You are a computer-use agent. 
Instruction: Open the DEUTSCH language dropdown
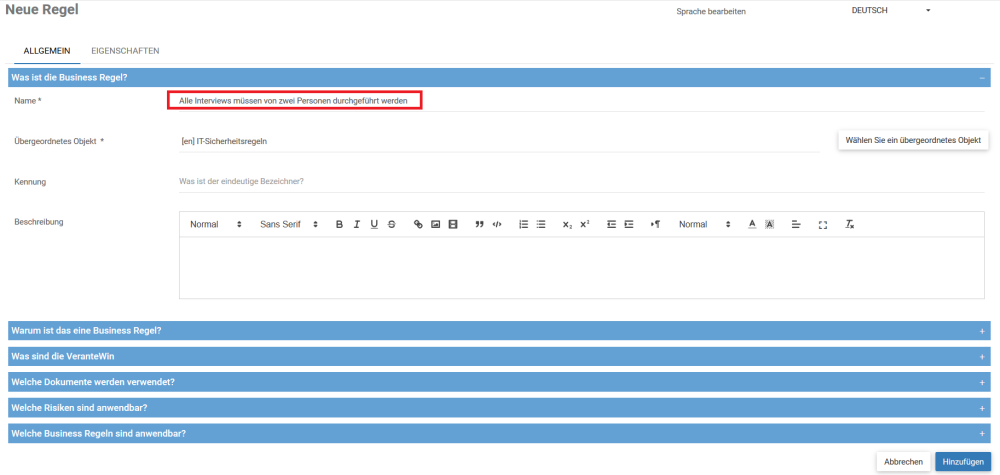[891, 10]
